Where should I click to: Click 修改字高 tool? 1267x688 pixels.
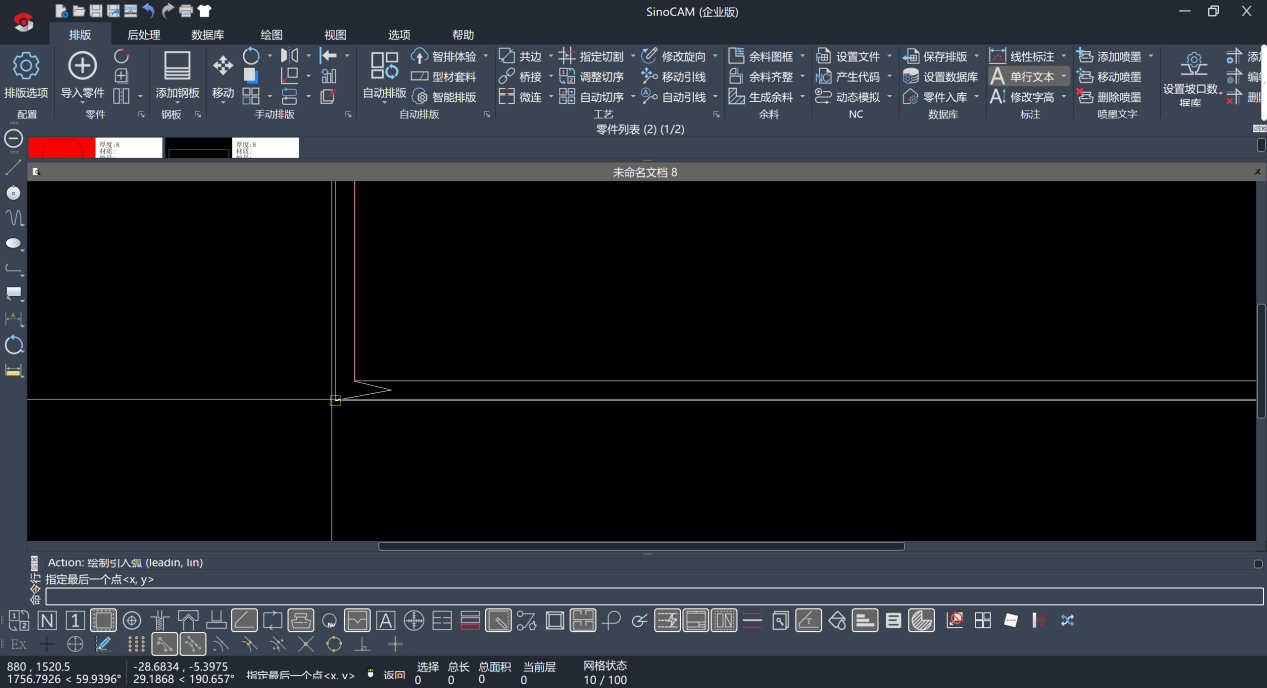pyautogui.click(x=1022, y=97)
